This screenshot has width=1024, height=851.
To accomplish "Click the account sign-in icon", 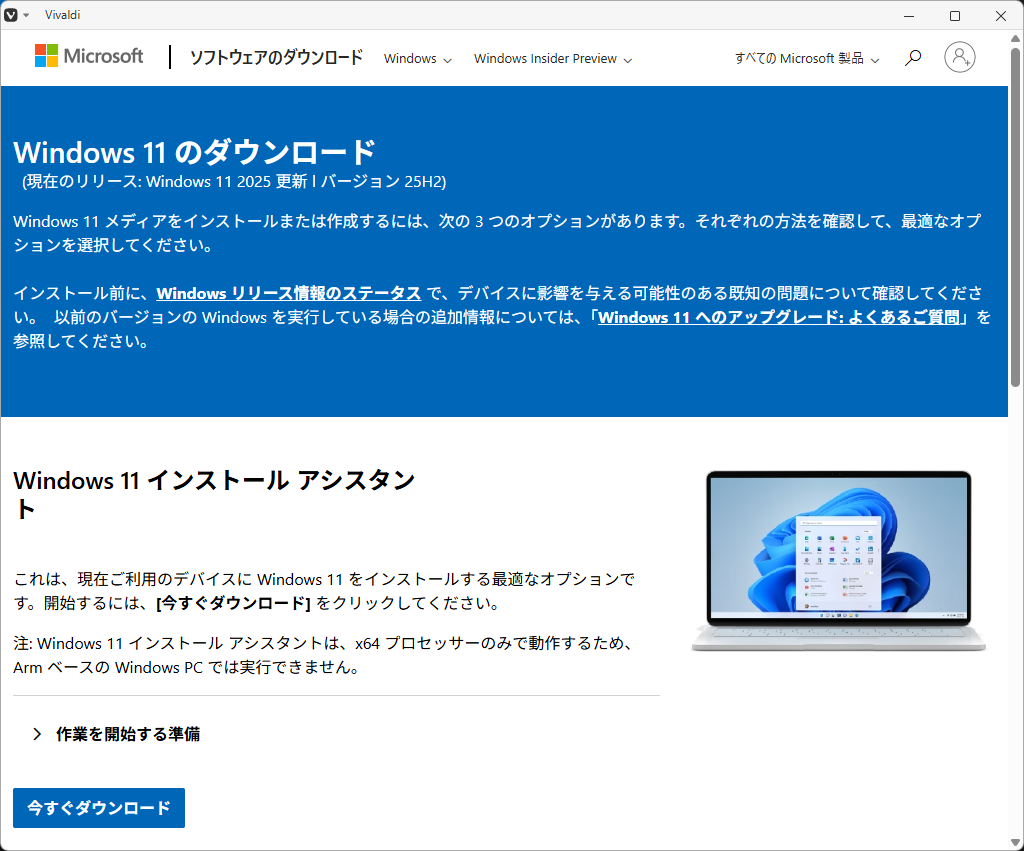I will (959, 57).
